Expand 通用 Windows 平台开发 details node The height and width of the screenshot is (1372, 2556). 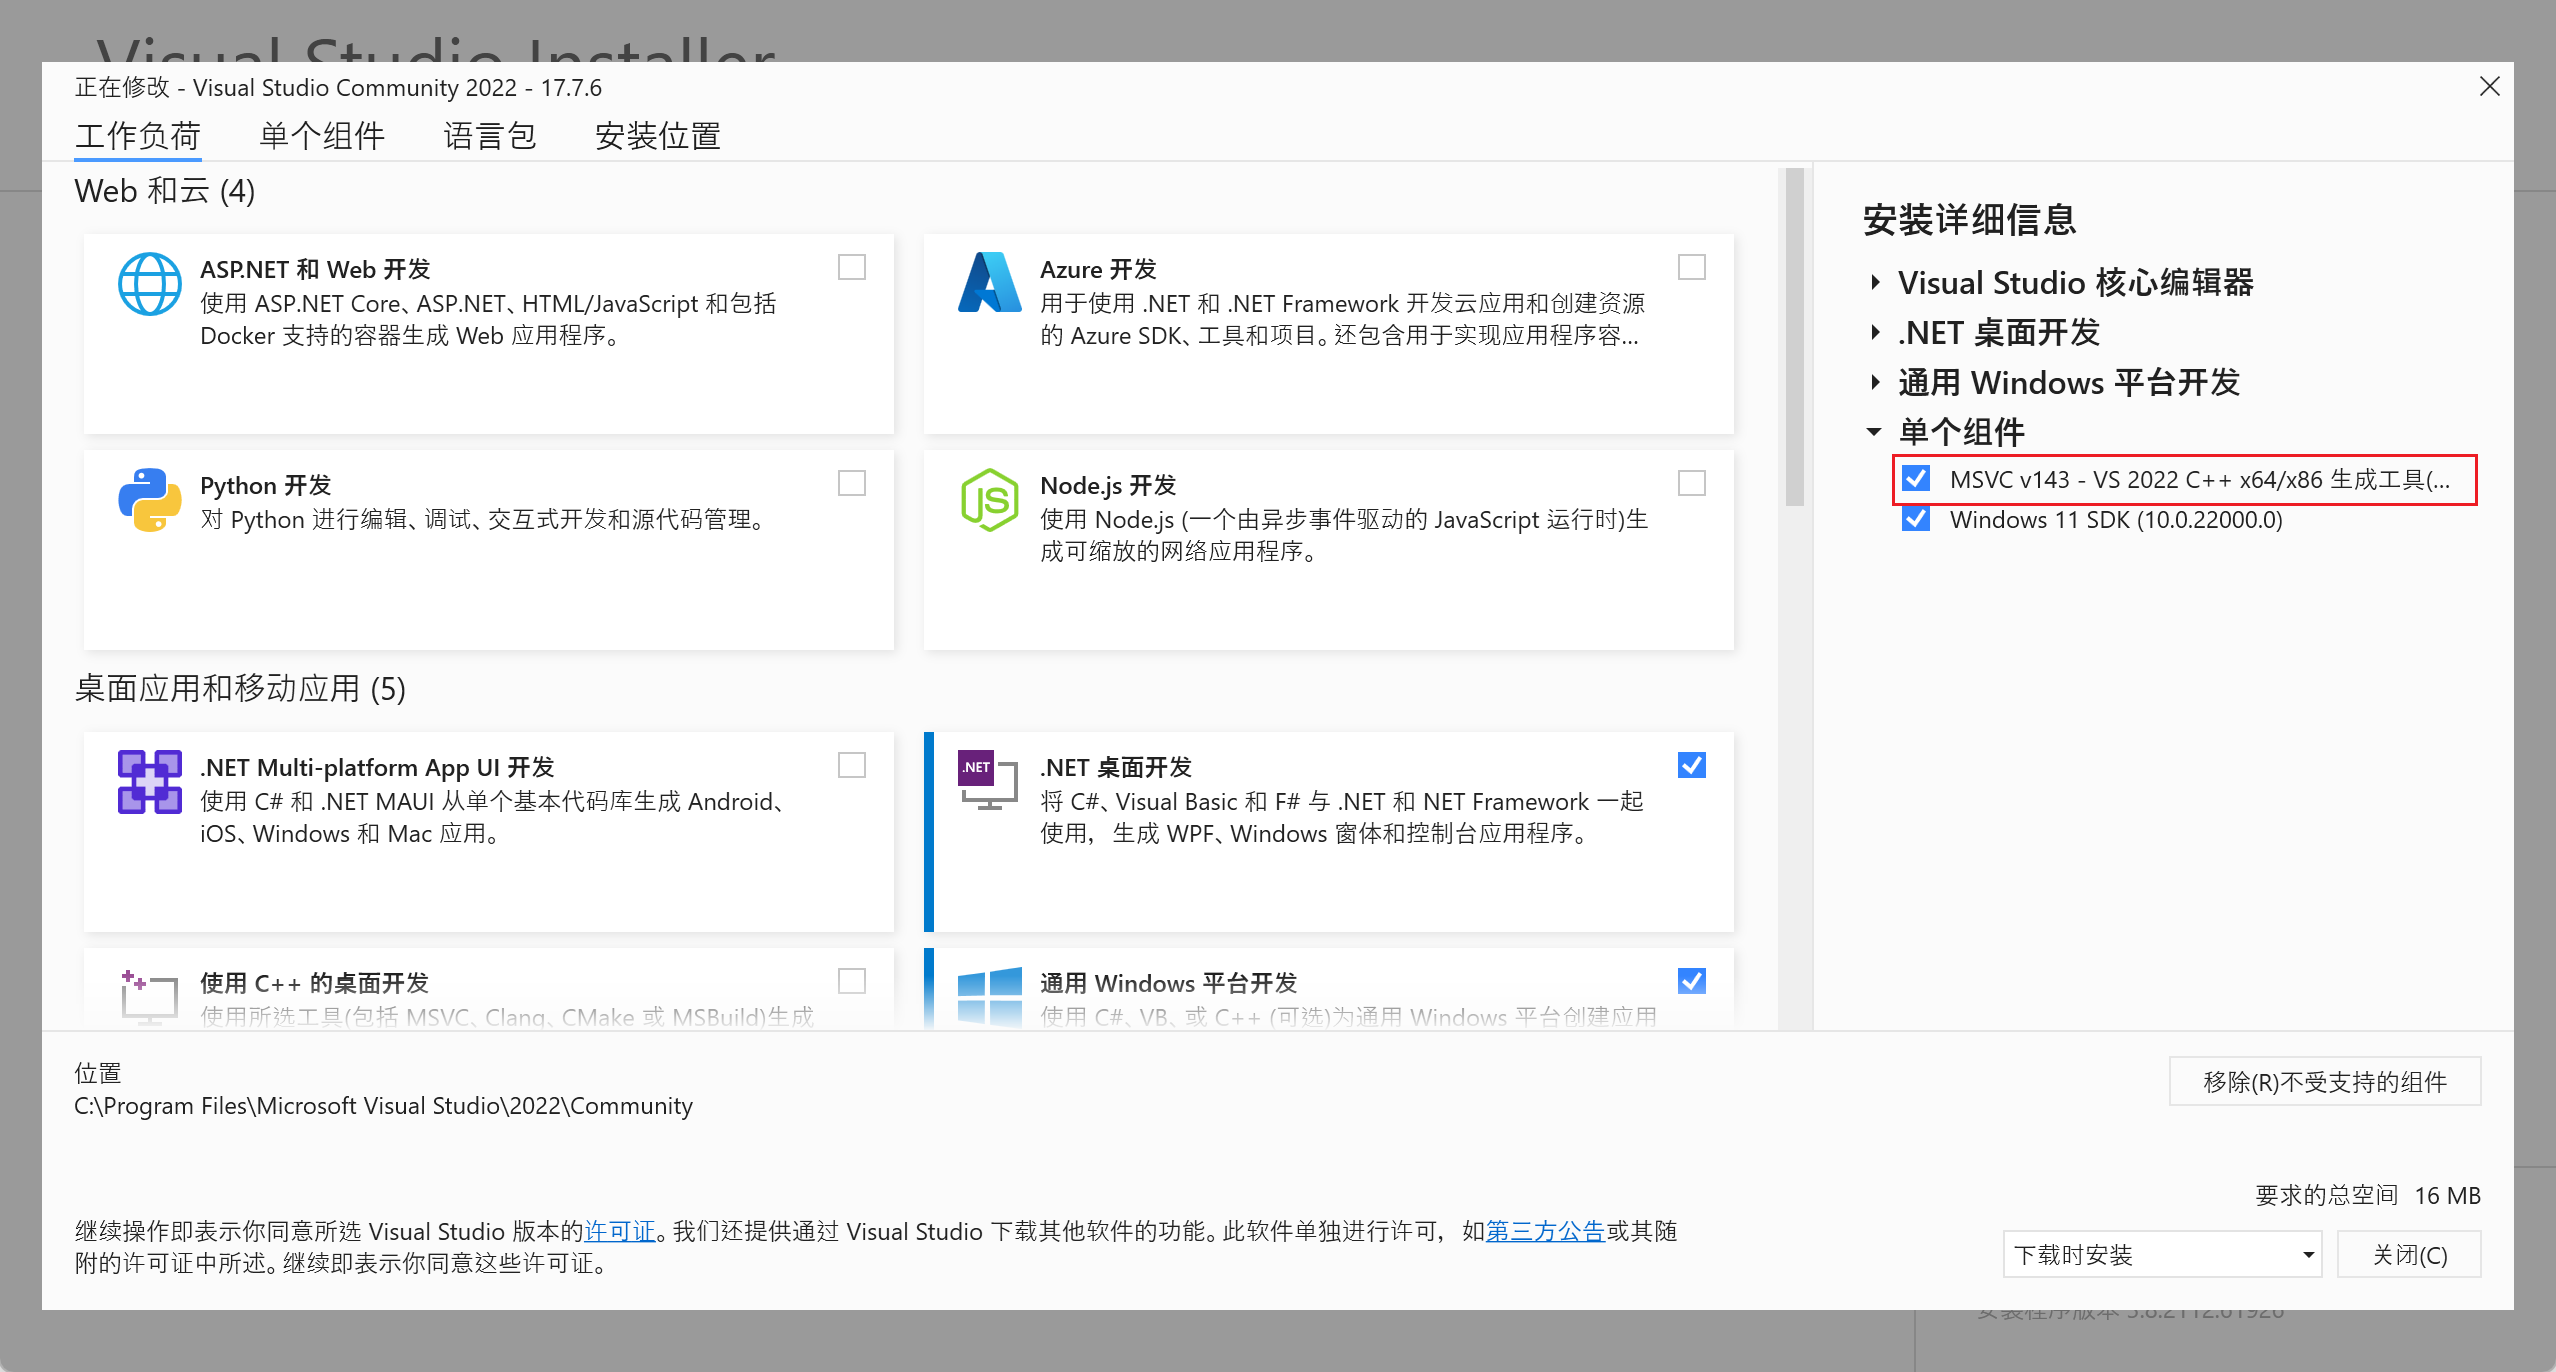click(1875, 383)
